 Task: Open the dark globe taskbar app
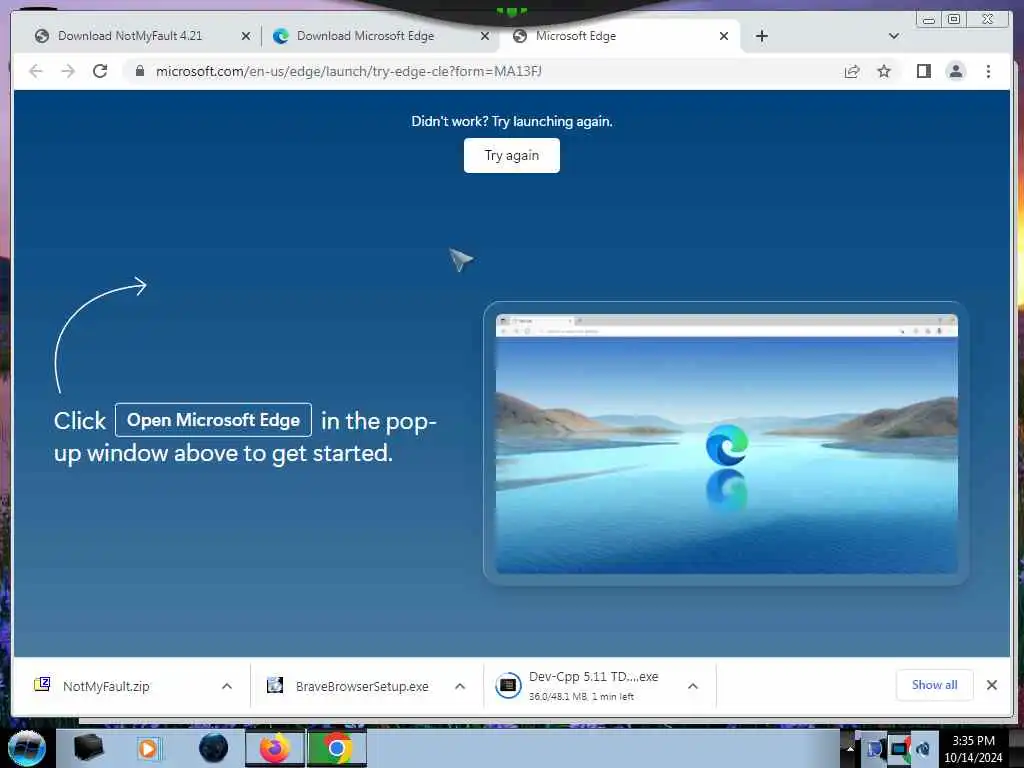[x=213, y=748]
